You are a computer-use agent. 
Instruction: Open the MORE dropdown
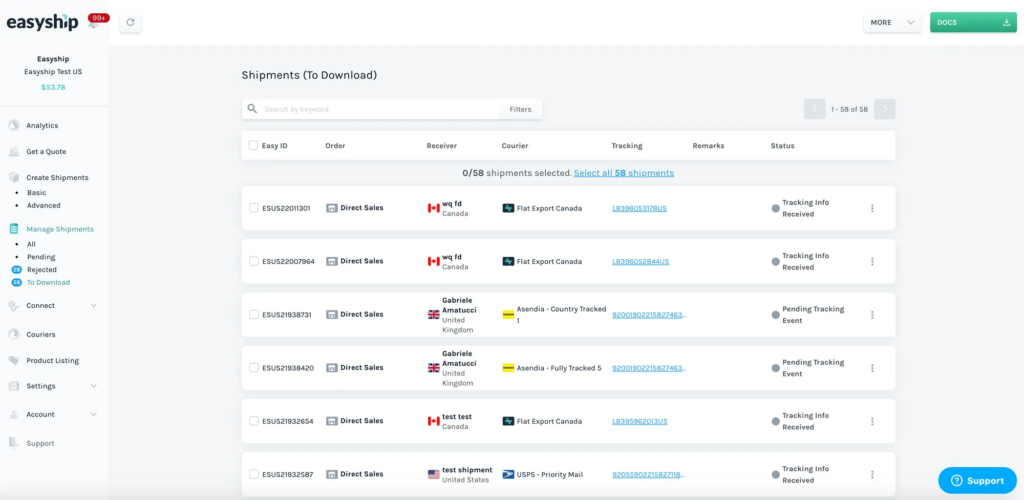point(892,22)
